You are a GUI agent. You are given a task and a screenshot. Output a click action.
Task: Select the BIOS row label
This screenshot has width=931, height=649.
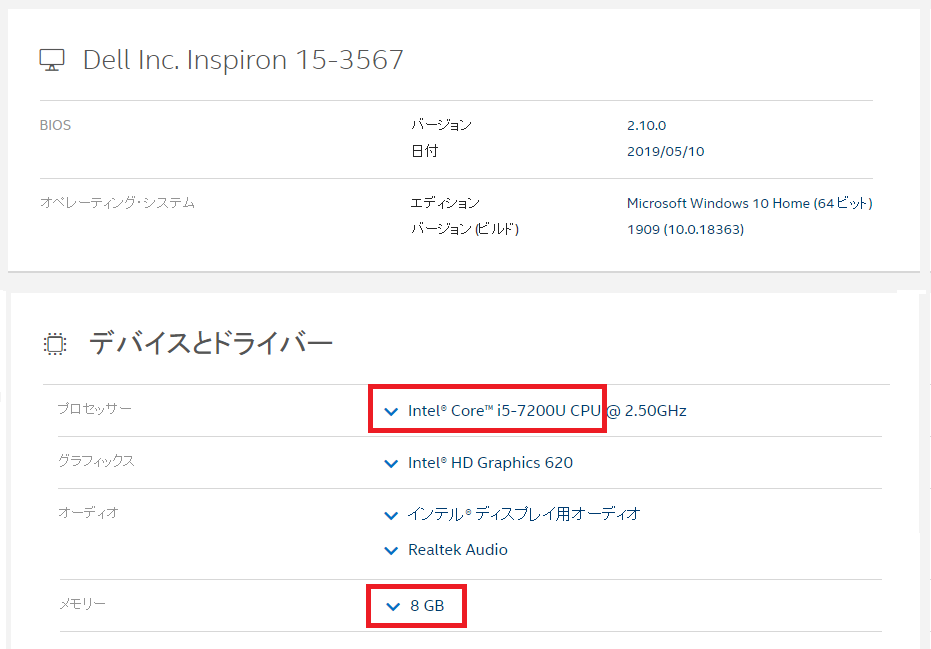55,126
